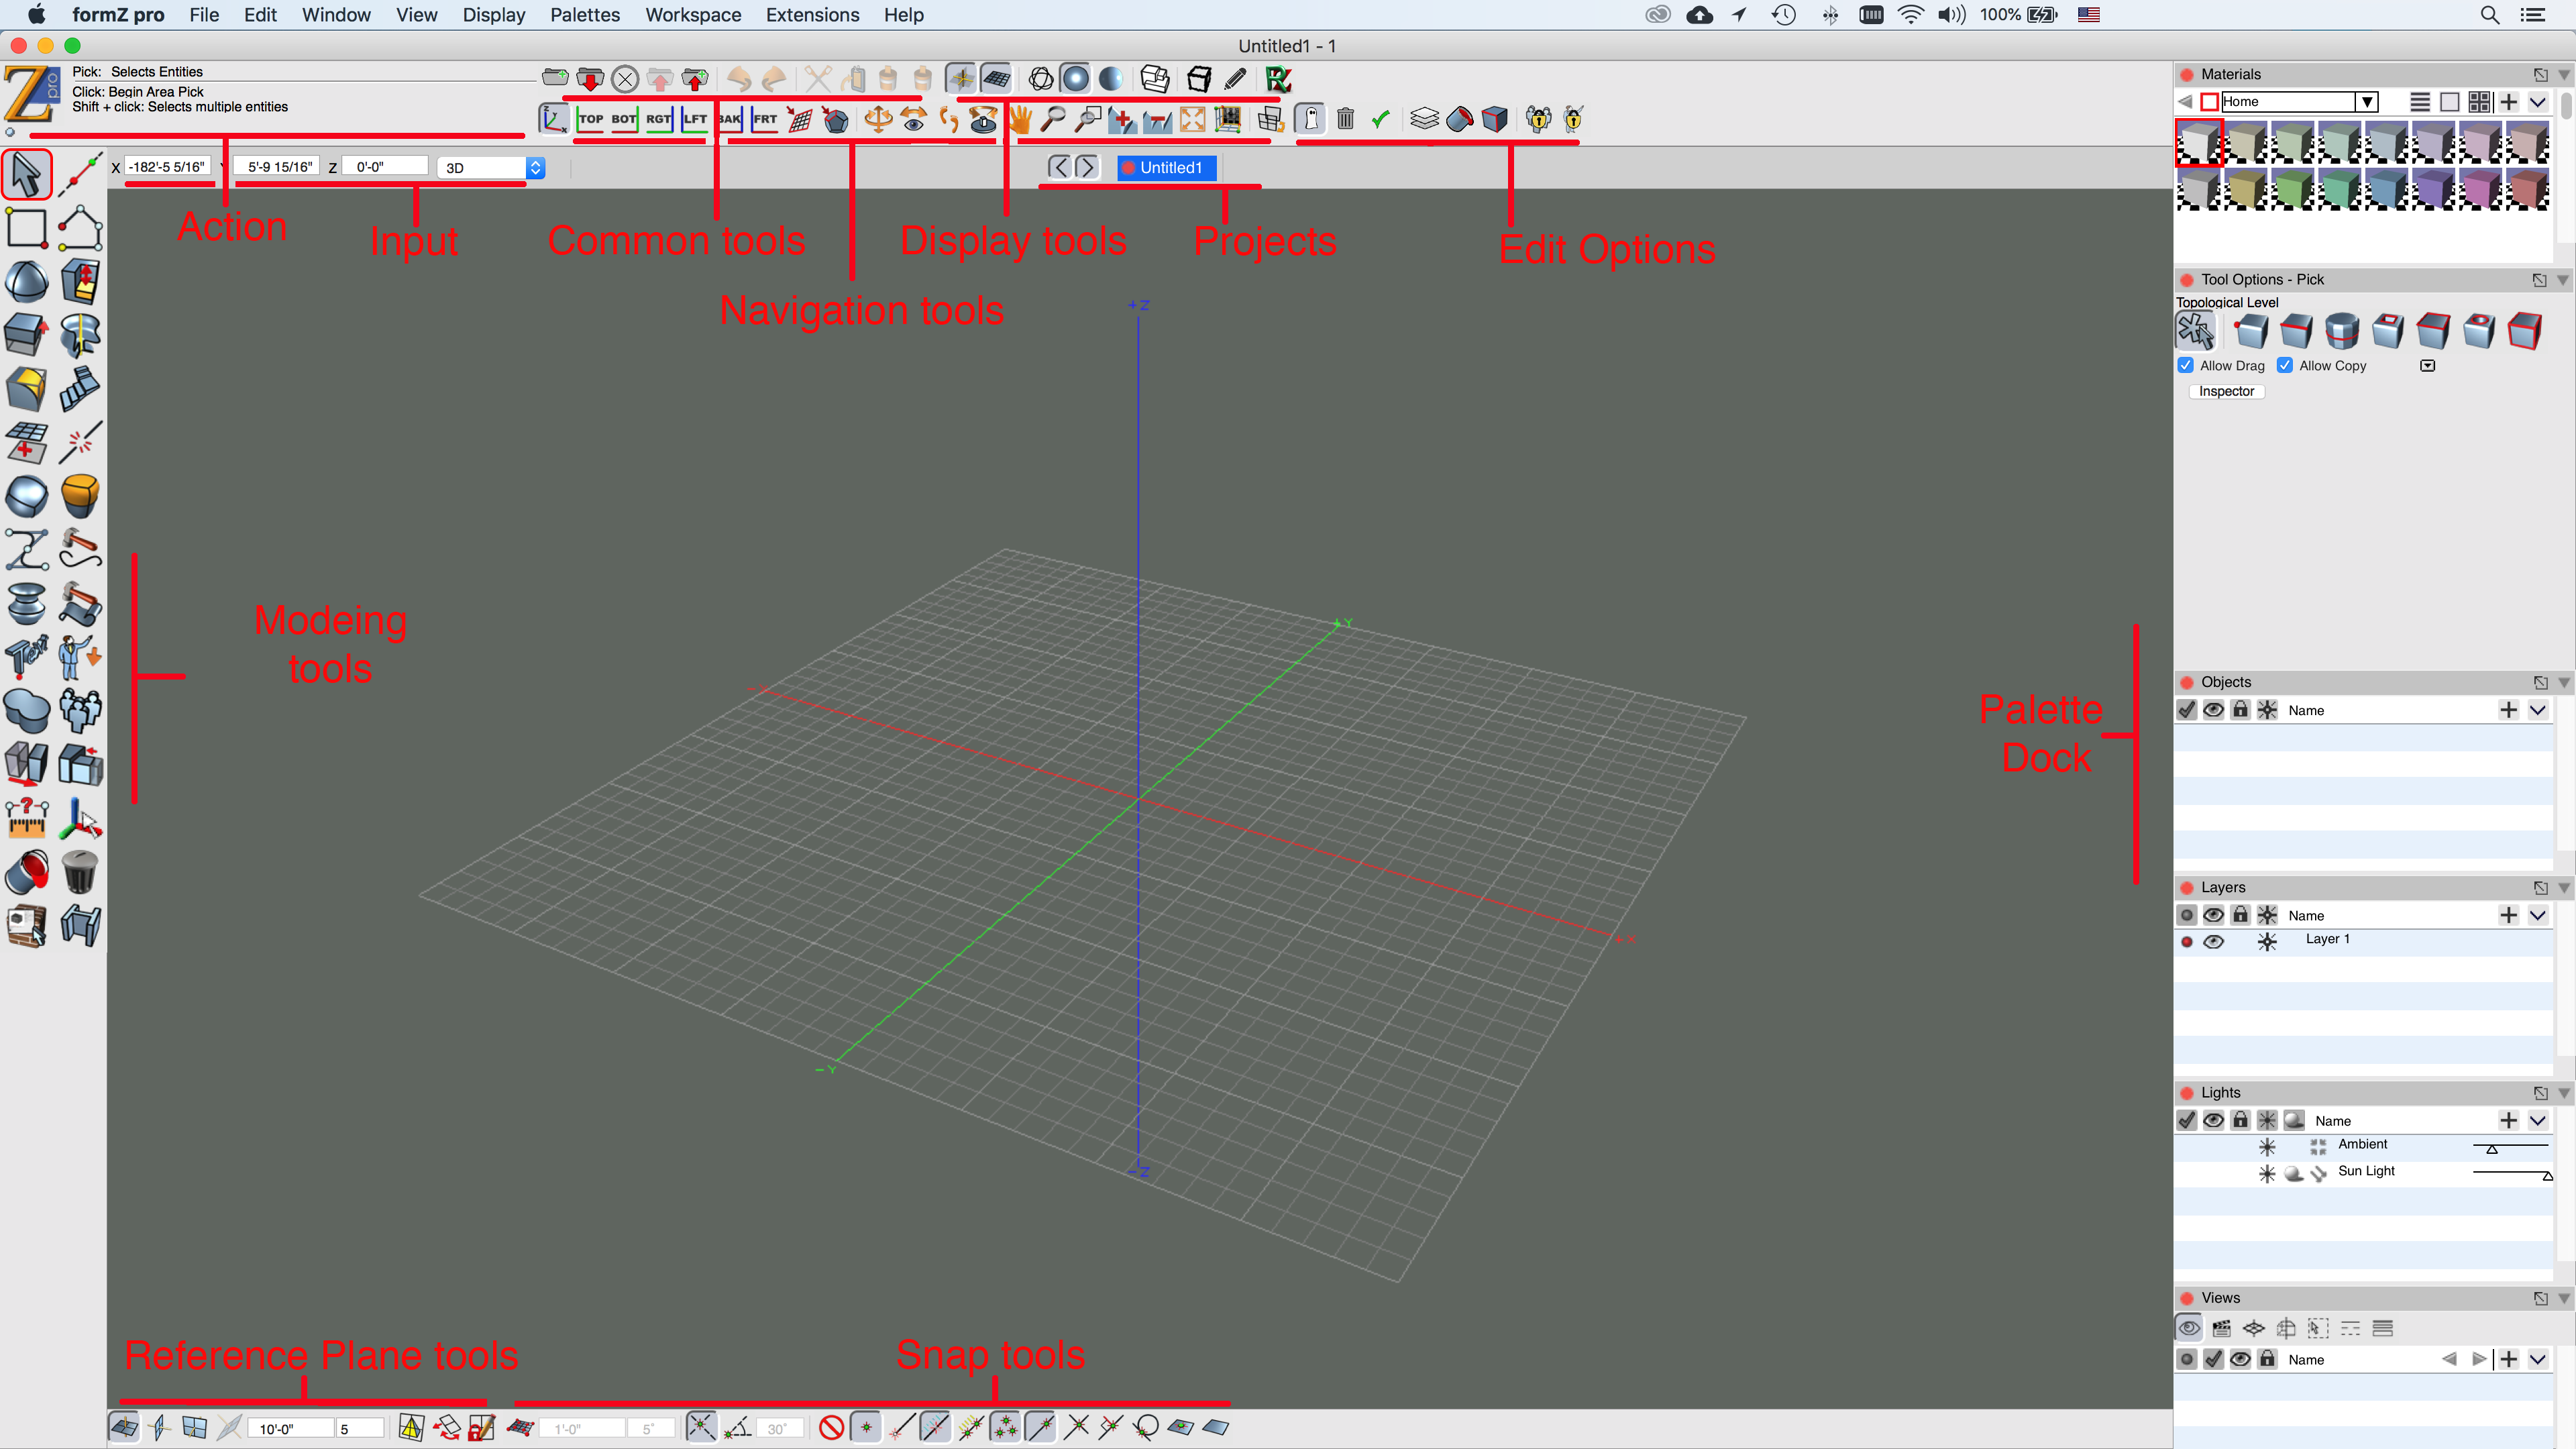This screenshot has width=2576, height=1449.
Task: Open the Display menu
Action: 493,15
